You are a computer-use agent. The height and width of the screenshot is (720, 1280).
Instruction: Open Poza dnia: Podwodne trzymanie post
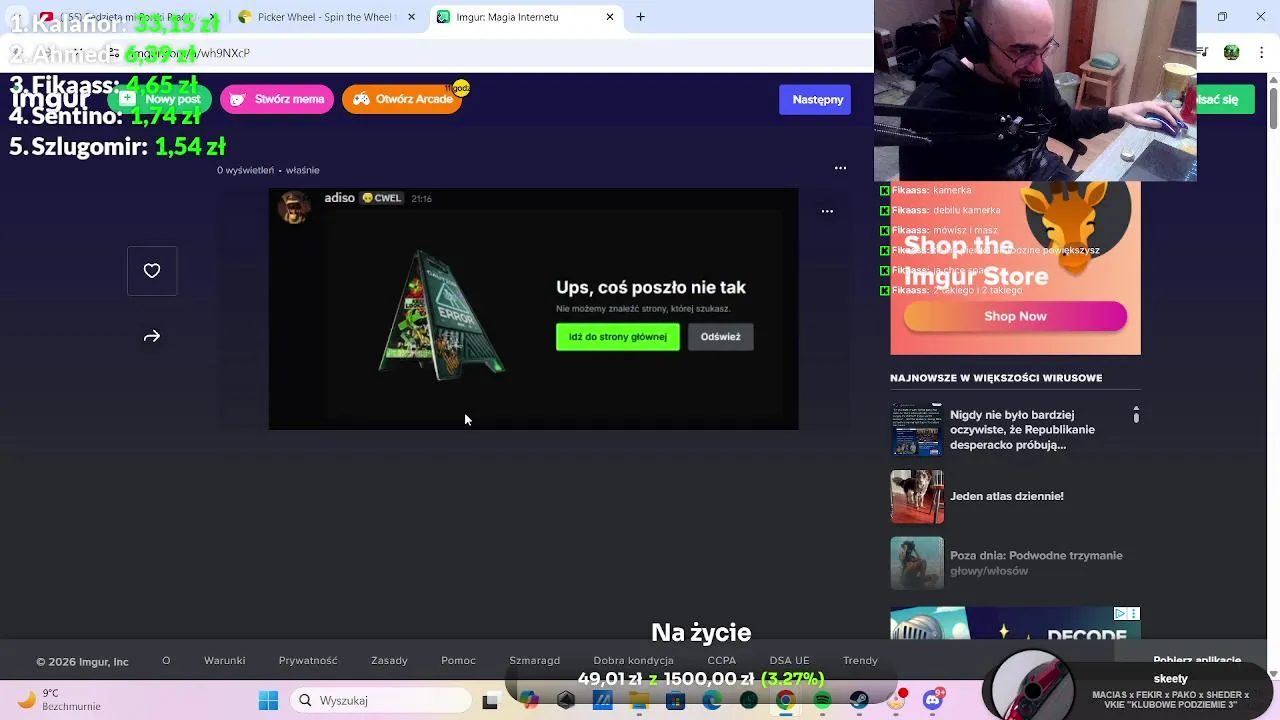click(1036, 563)
